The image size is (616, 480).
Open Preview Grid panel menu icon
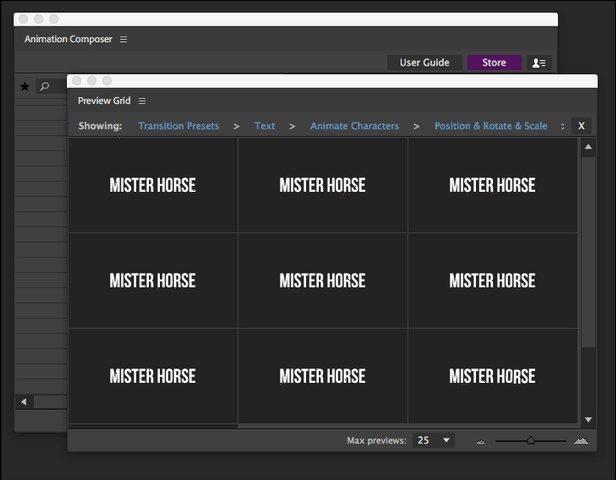click(143, 101)
